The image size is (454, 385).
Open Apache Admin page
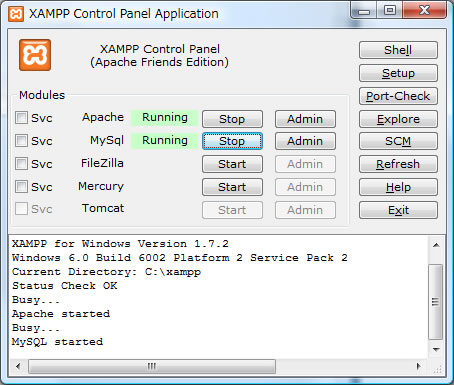tap(305, 119)
